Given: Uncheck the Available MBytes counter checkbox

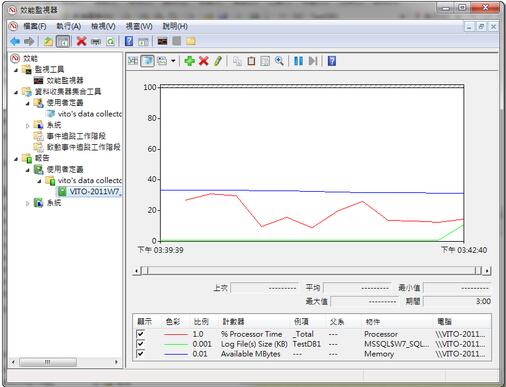Looking at the screenshot, I should point(140,354).
